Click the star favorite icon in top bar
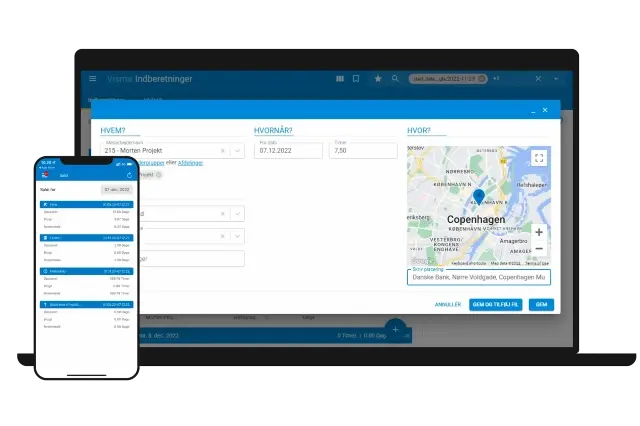The height and width of the screenshot is (426, 640). pos(378,78)
